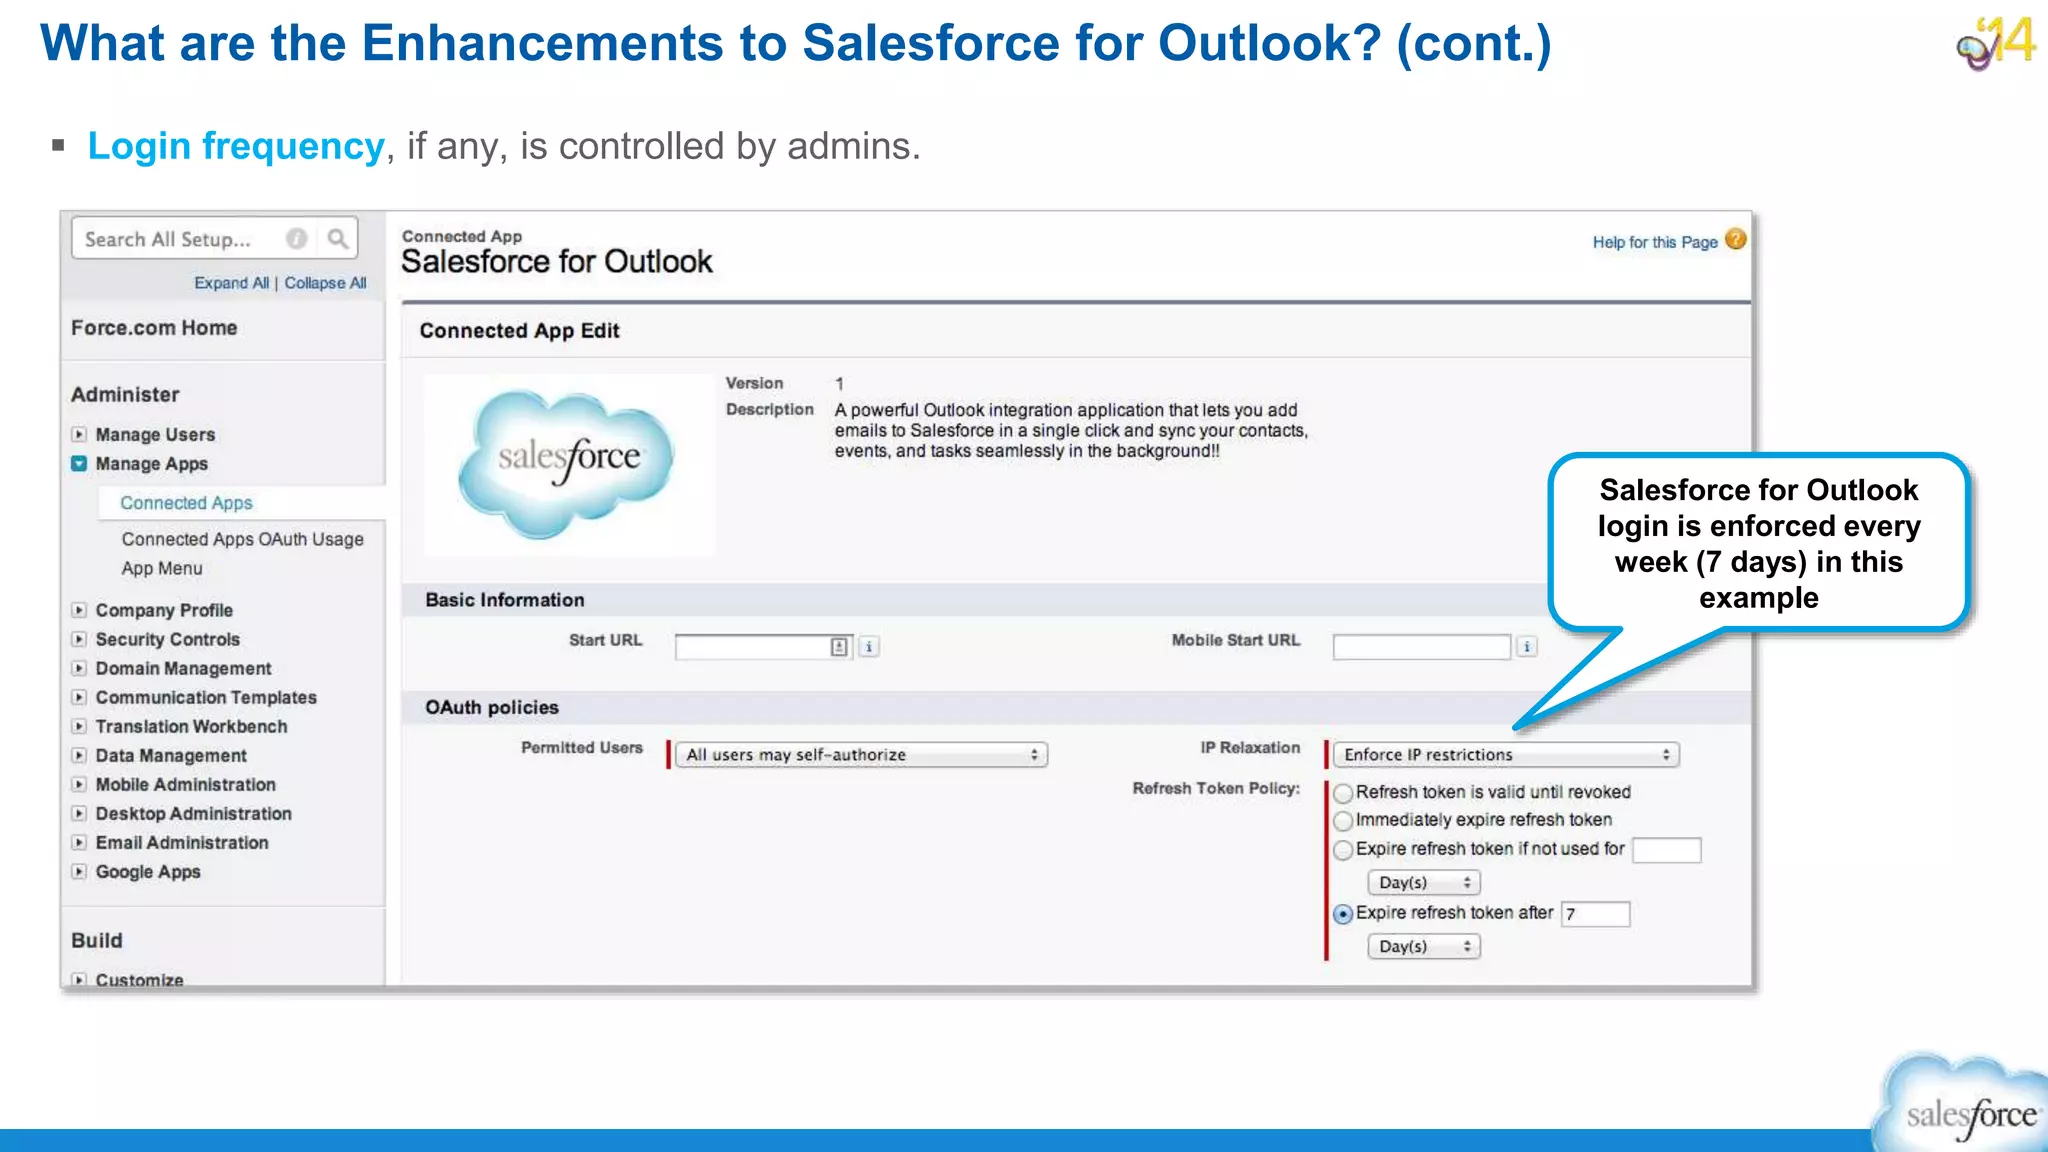2048x1152 pixels.
Task: Expand Manage Users tree node
Action: [x=79, y=435]
